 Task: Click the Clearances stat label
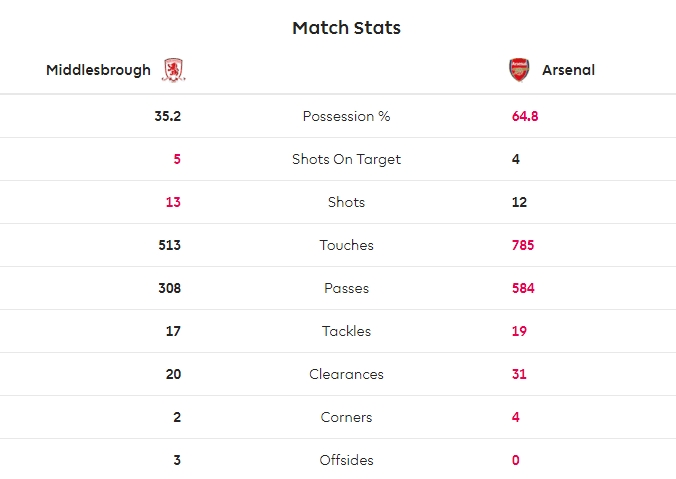[x=346, y=374]
